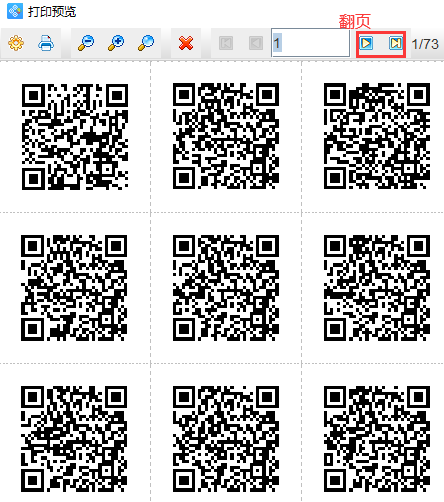Select the bottom-middle QR code label
The width and height of the screenshot is (444, 502).
point(226,439)
